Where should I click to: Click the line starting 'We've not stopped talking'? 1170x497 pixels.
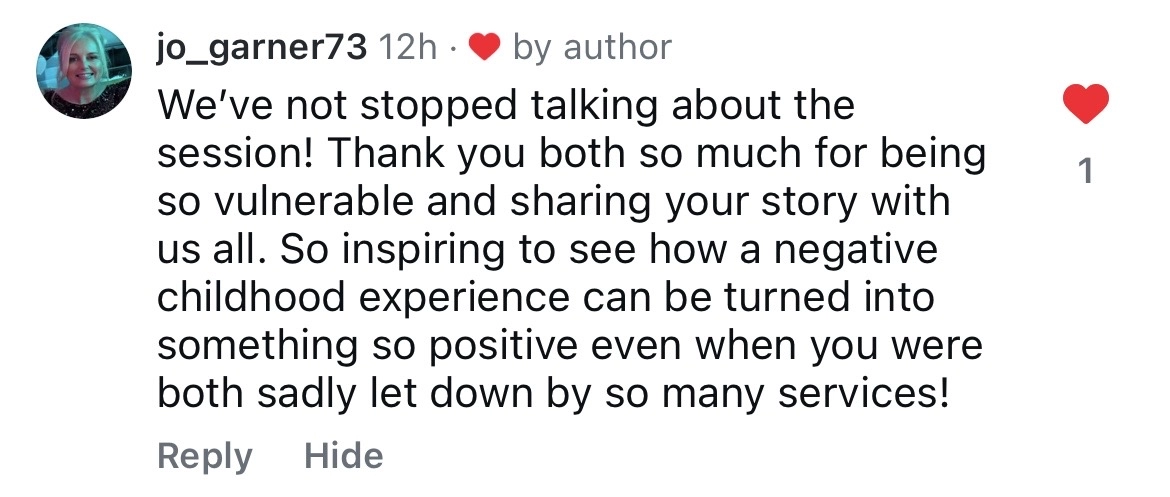click(x=506, y=105)
